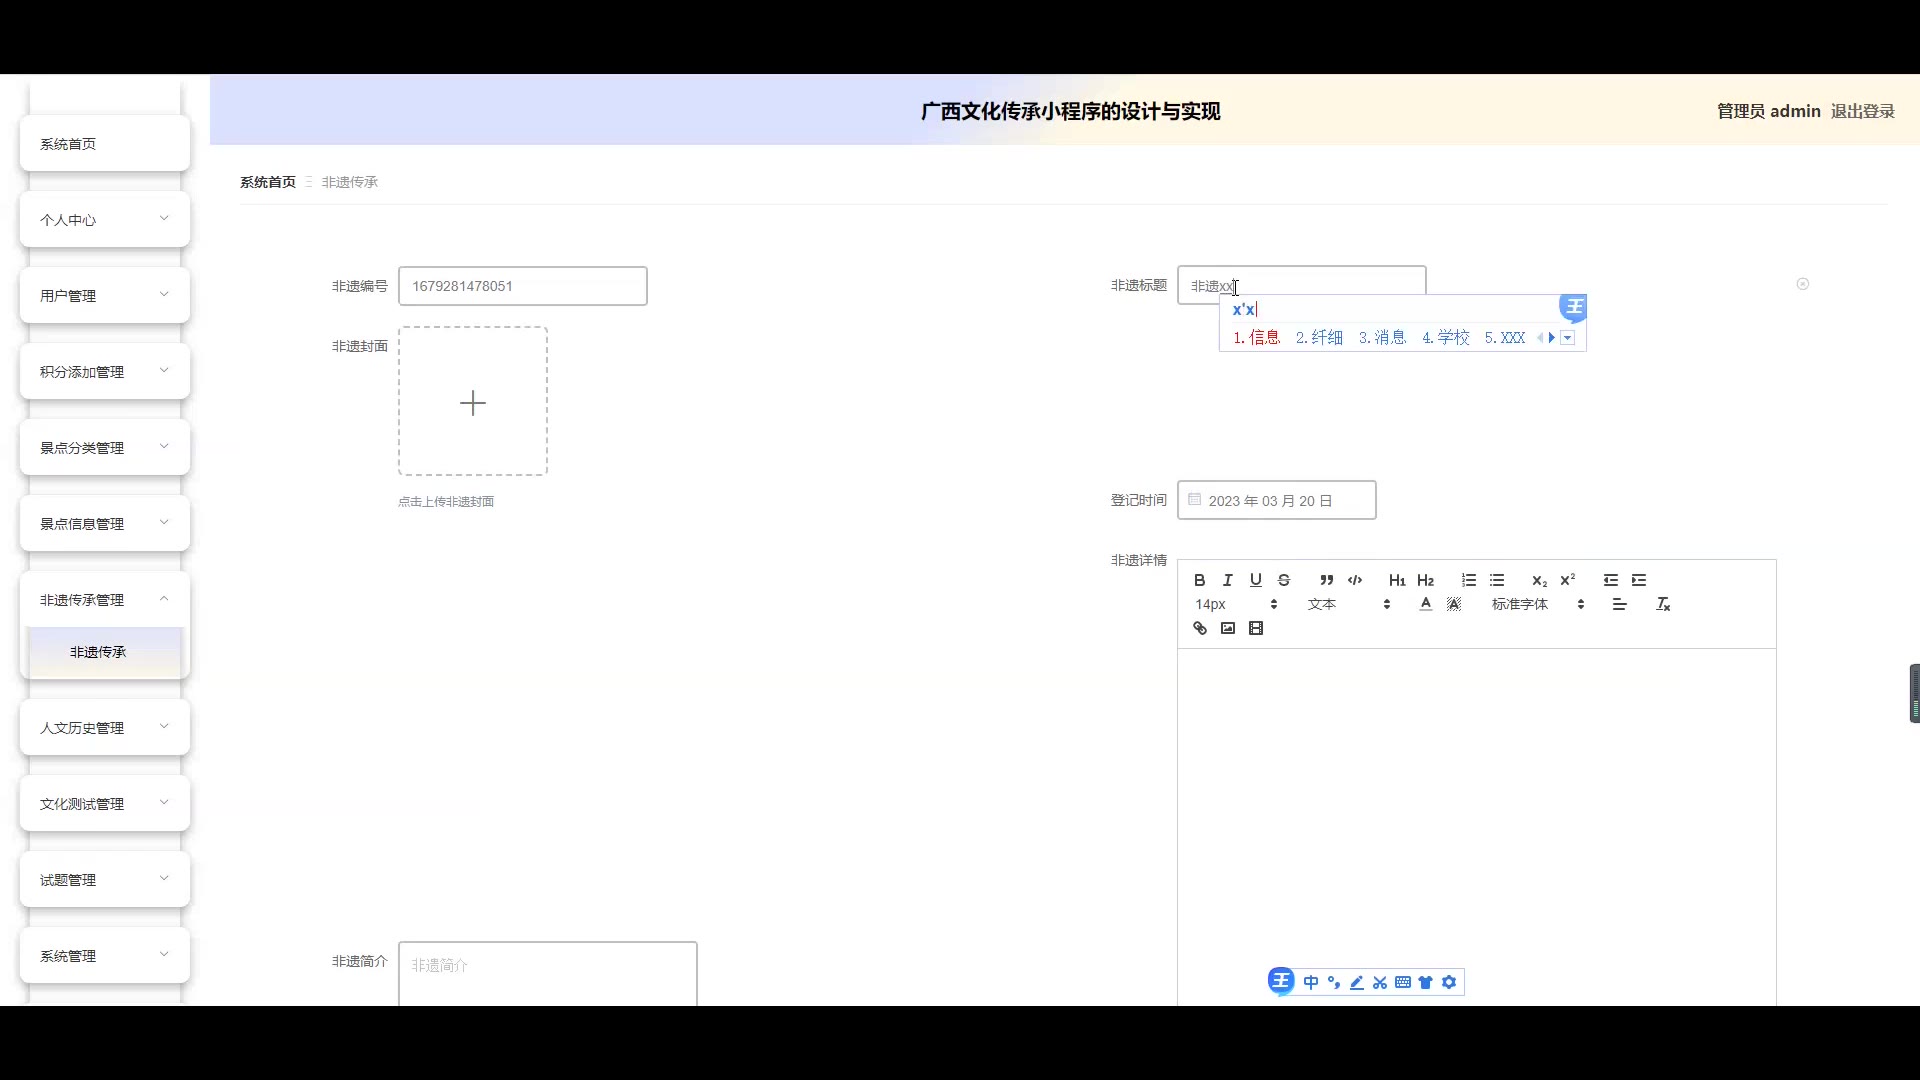Insert a hyperlink into the editor
Screen dimensions: 1920x1080
[x=1200, y=628]
